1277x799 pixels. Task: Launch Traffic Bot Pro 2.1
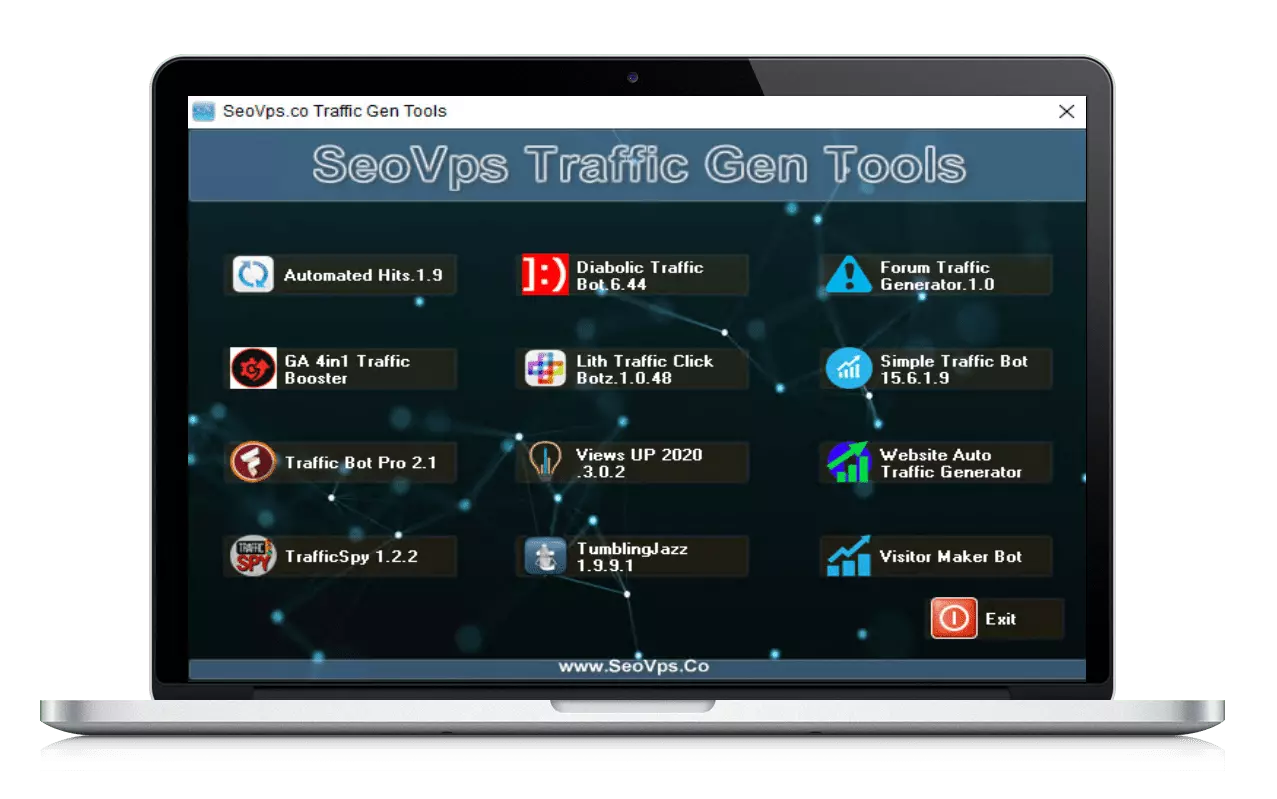pyautogui.click(x=340, y=462)
